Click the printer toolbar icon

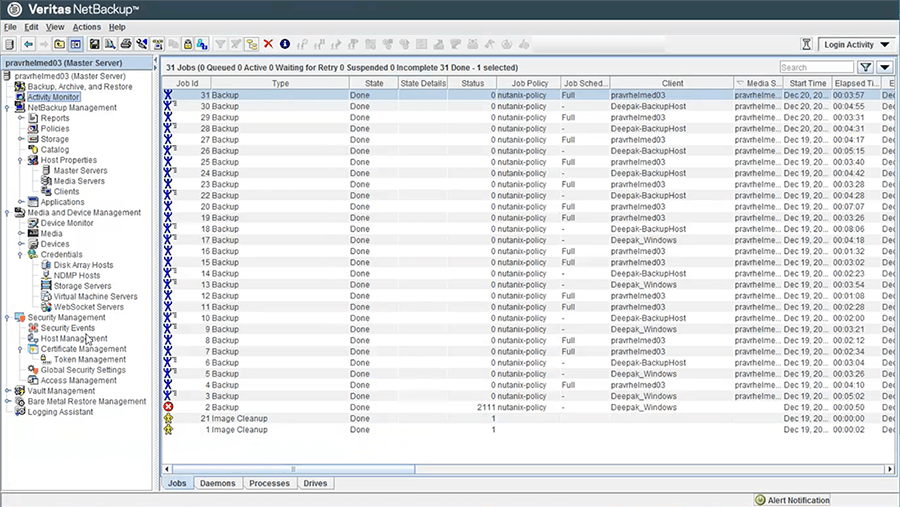pos(126,44)
